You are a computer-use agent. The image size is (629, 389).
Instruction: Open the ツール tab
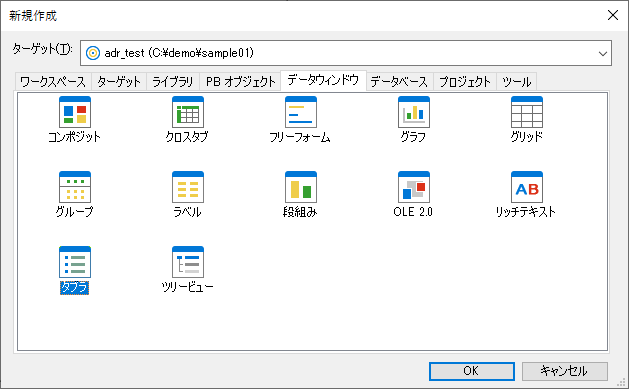517,82
